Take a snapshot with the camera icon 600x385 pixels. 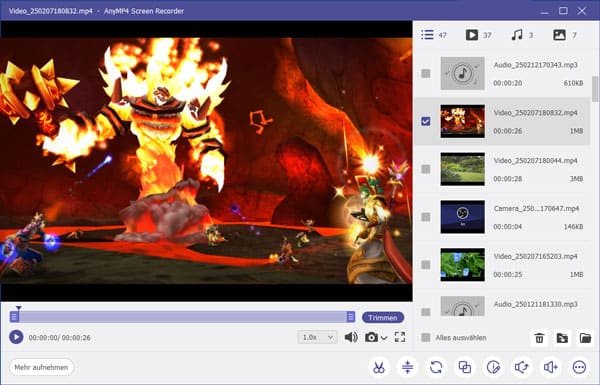tap(371, 337)
